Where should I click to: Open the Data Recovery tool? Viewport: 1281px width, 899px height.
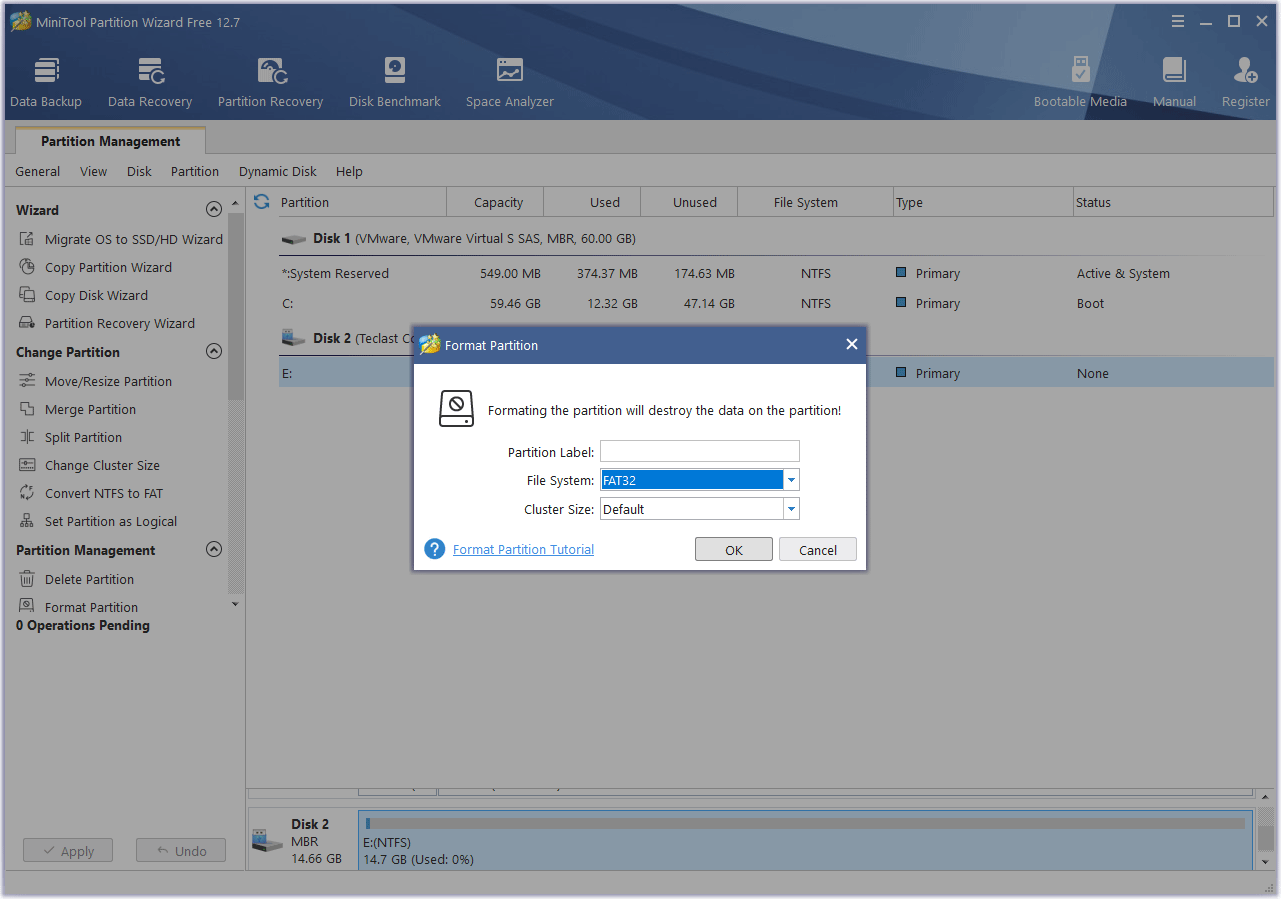point(150,82)
